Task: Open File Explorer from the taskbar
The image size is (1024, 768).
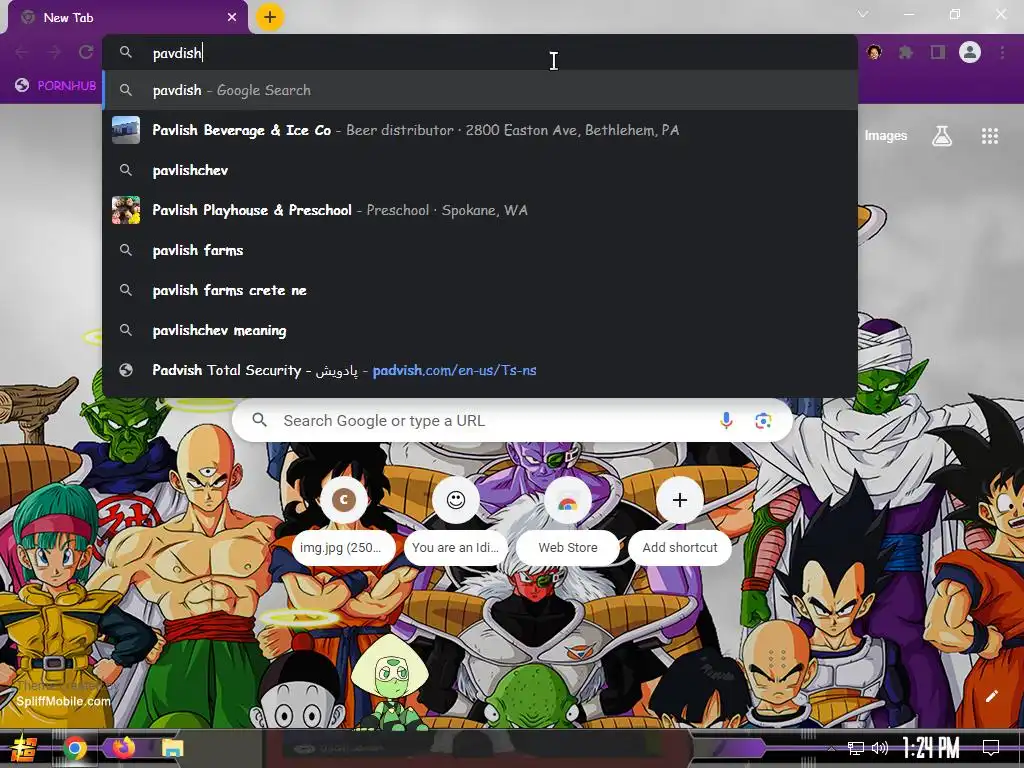Action: click(x=172, y=748)
